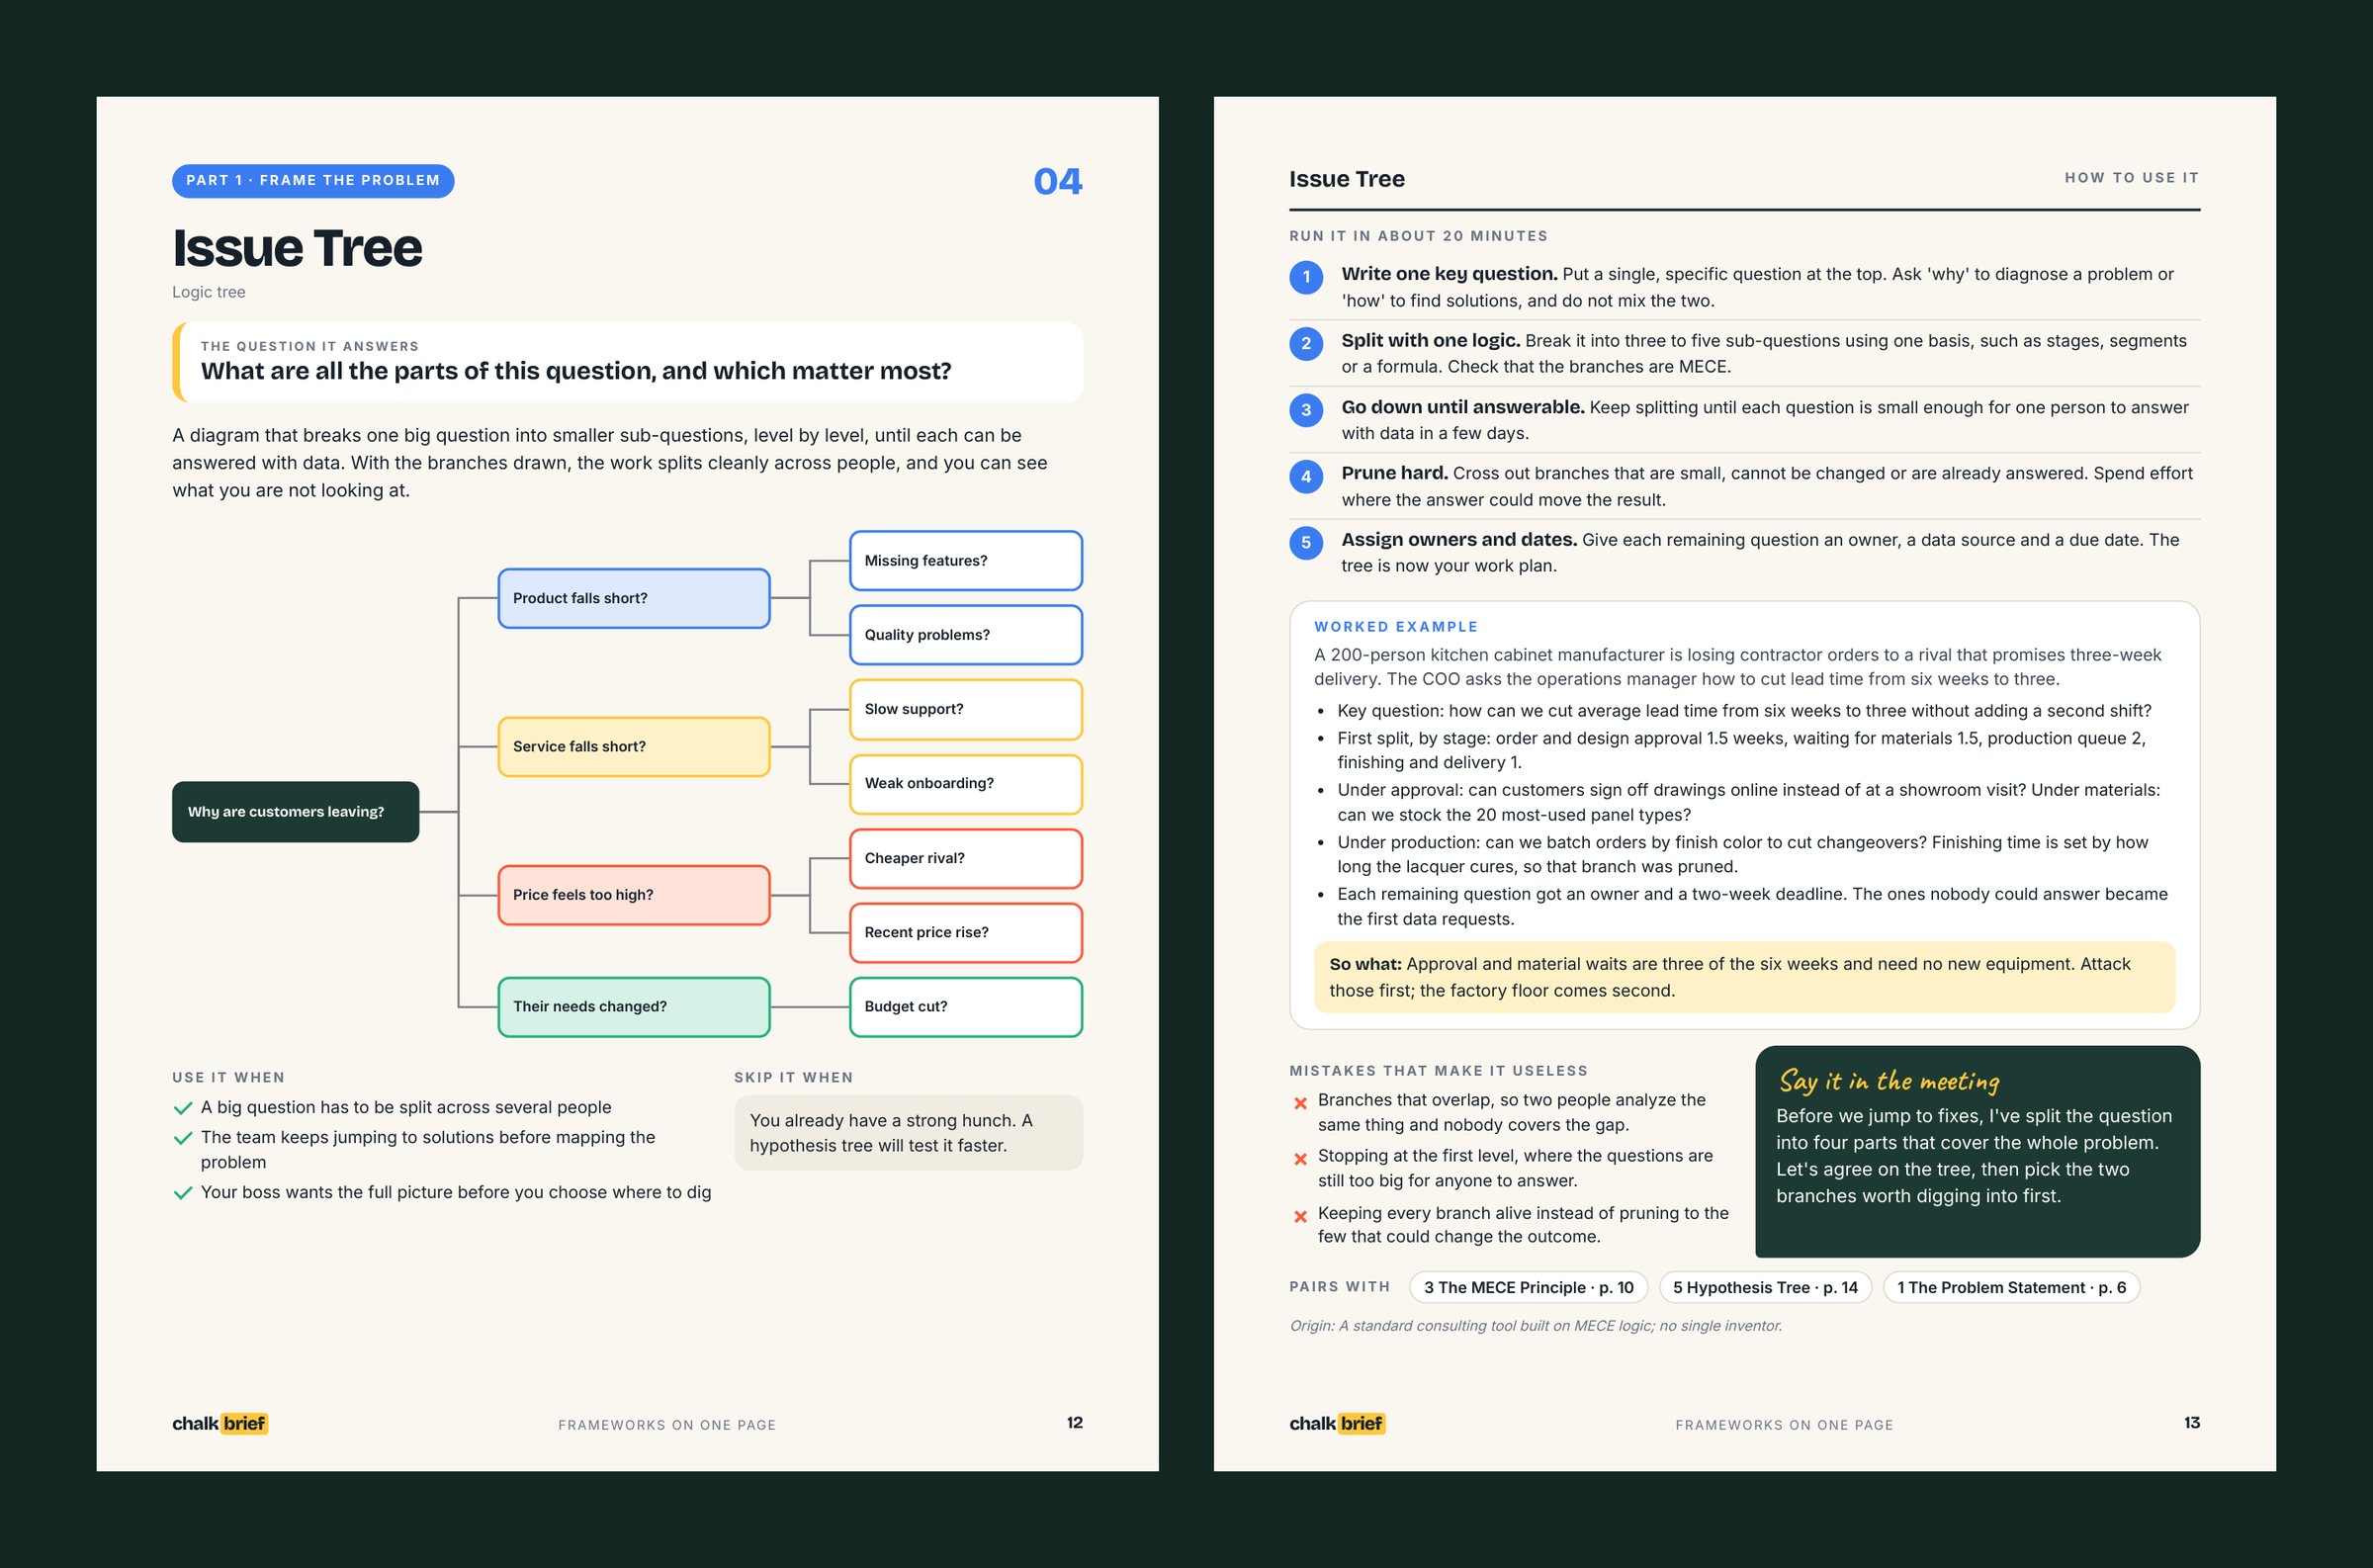The height and width of the screenshot is (1568, 2373).
Task: Click the step 2 numbered circle
Action: [1306, 343]
